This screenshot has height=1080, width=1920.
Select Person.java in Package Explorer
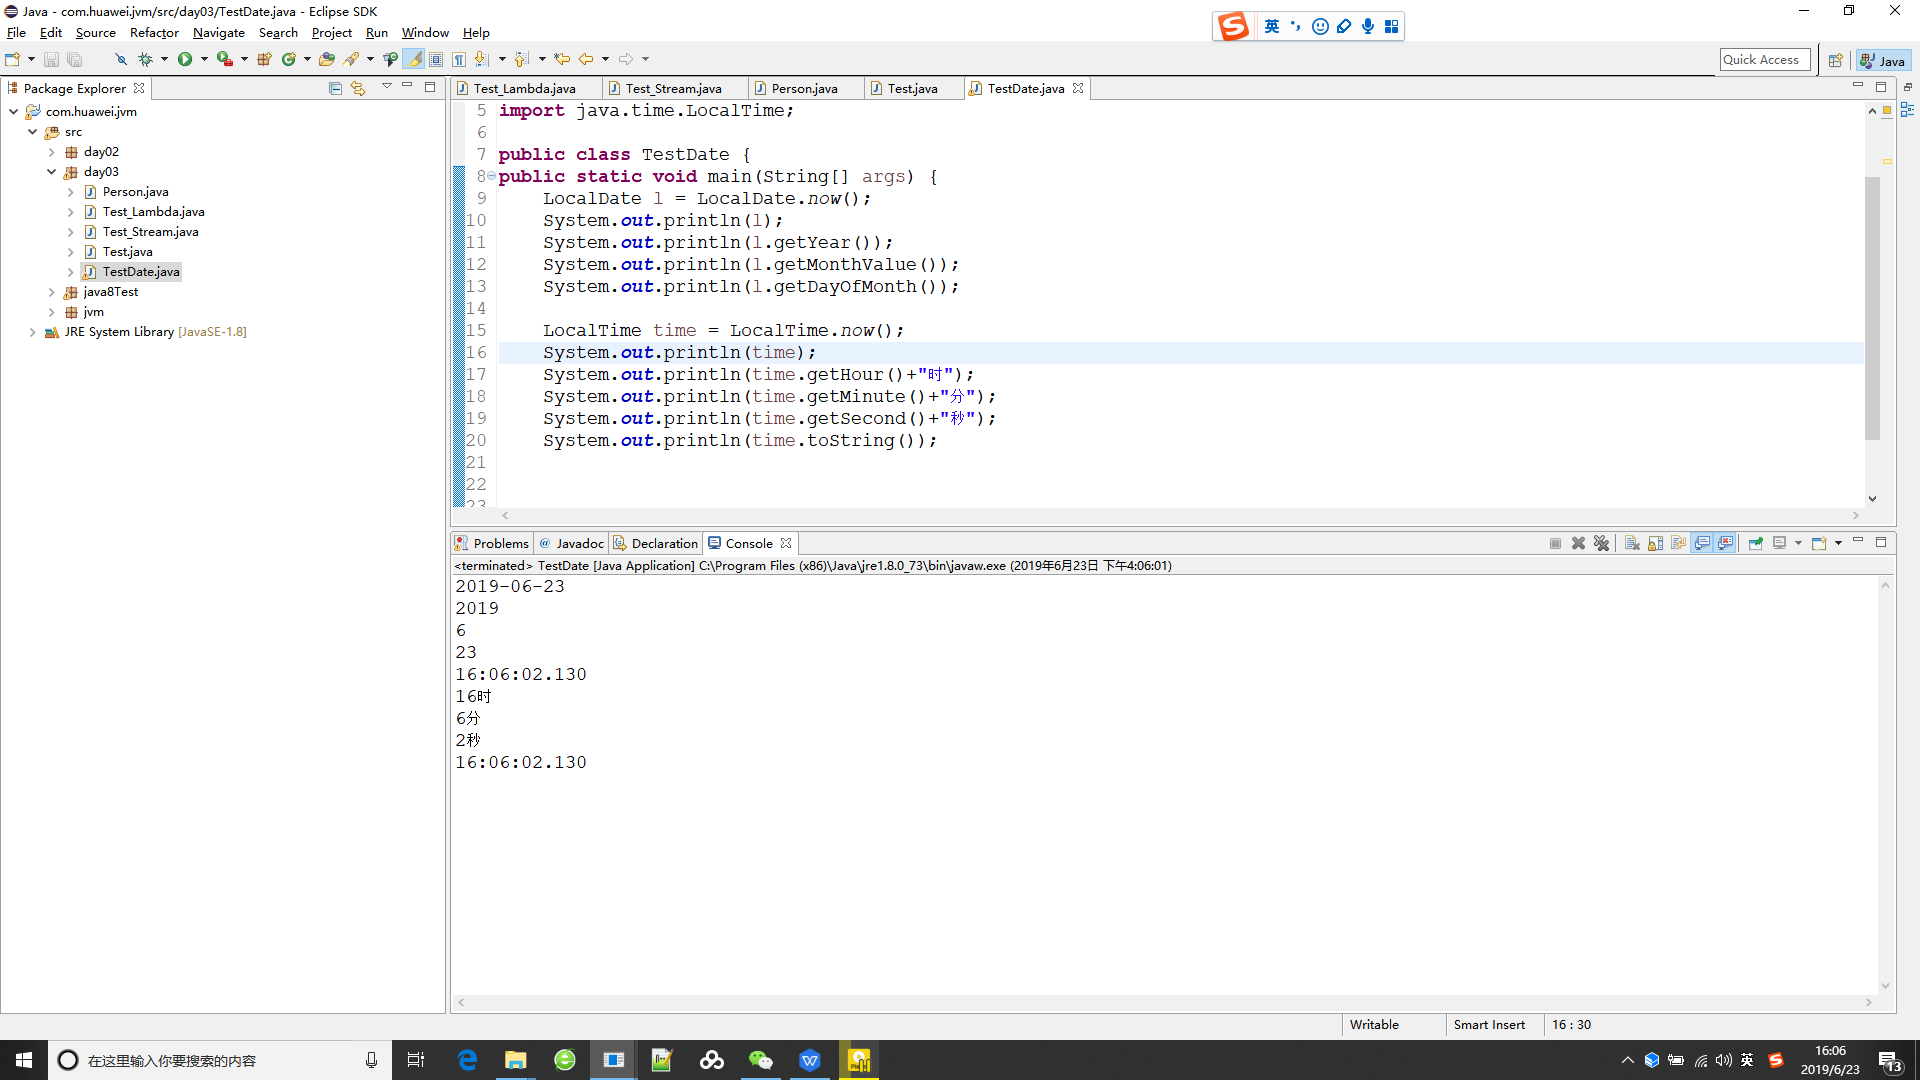(135, 192)
